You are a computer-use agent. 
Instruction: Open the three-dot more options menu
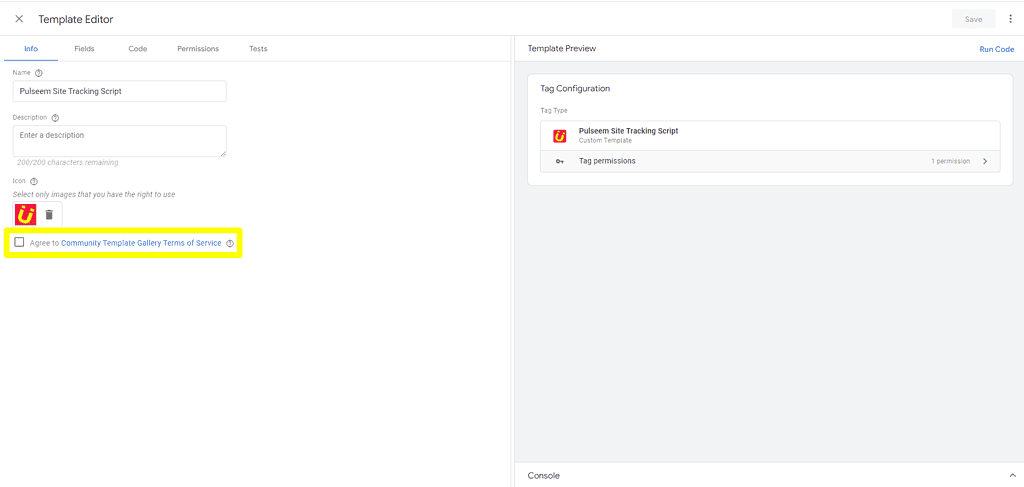tap(1010, 19)
